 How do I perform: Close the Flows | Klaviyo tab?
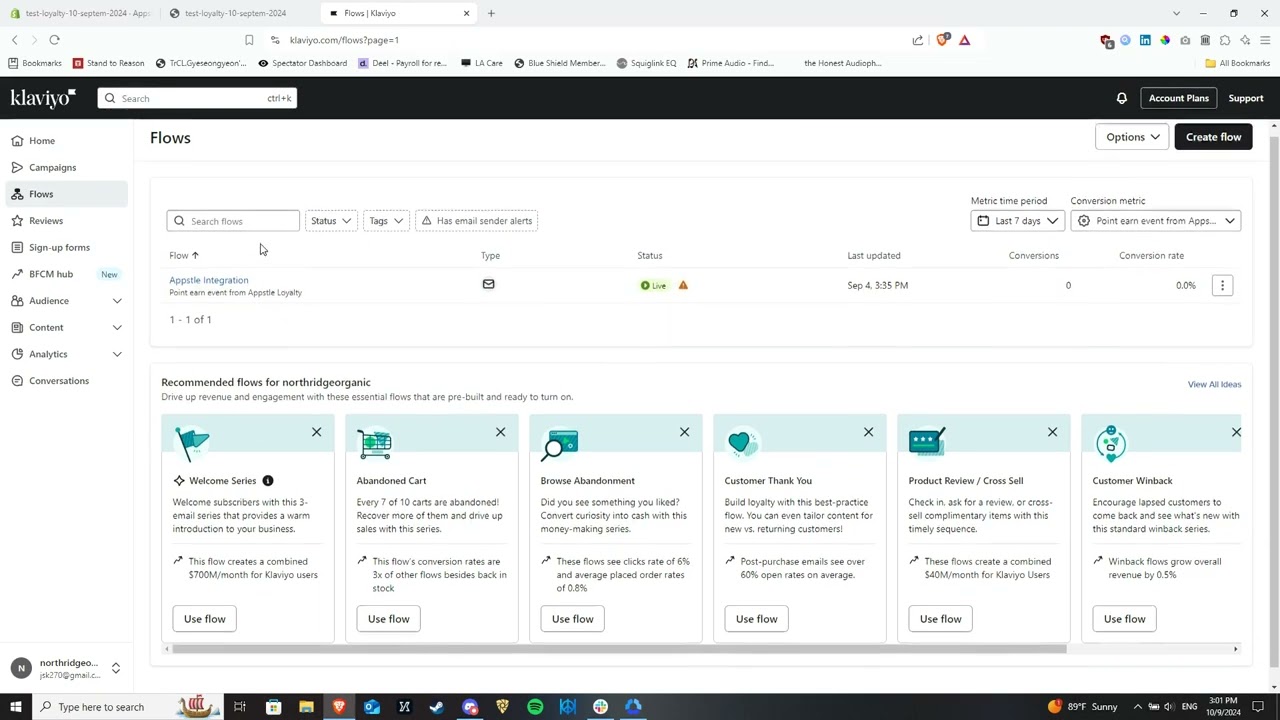click(x=466, y=13)
